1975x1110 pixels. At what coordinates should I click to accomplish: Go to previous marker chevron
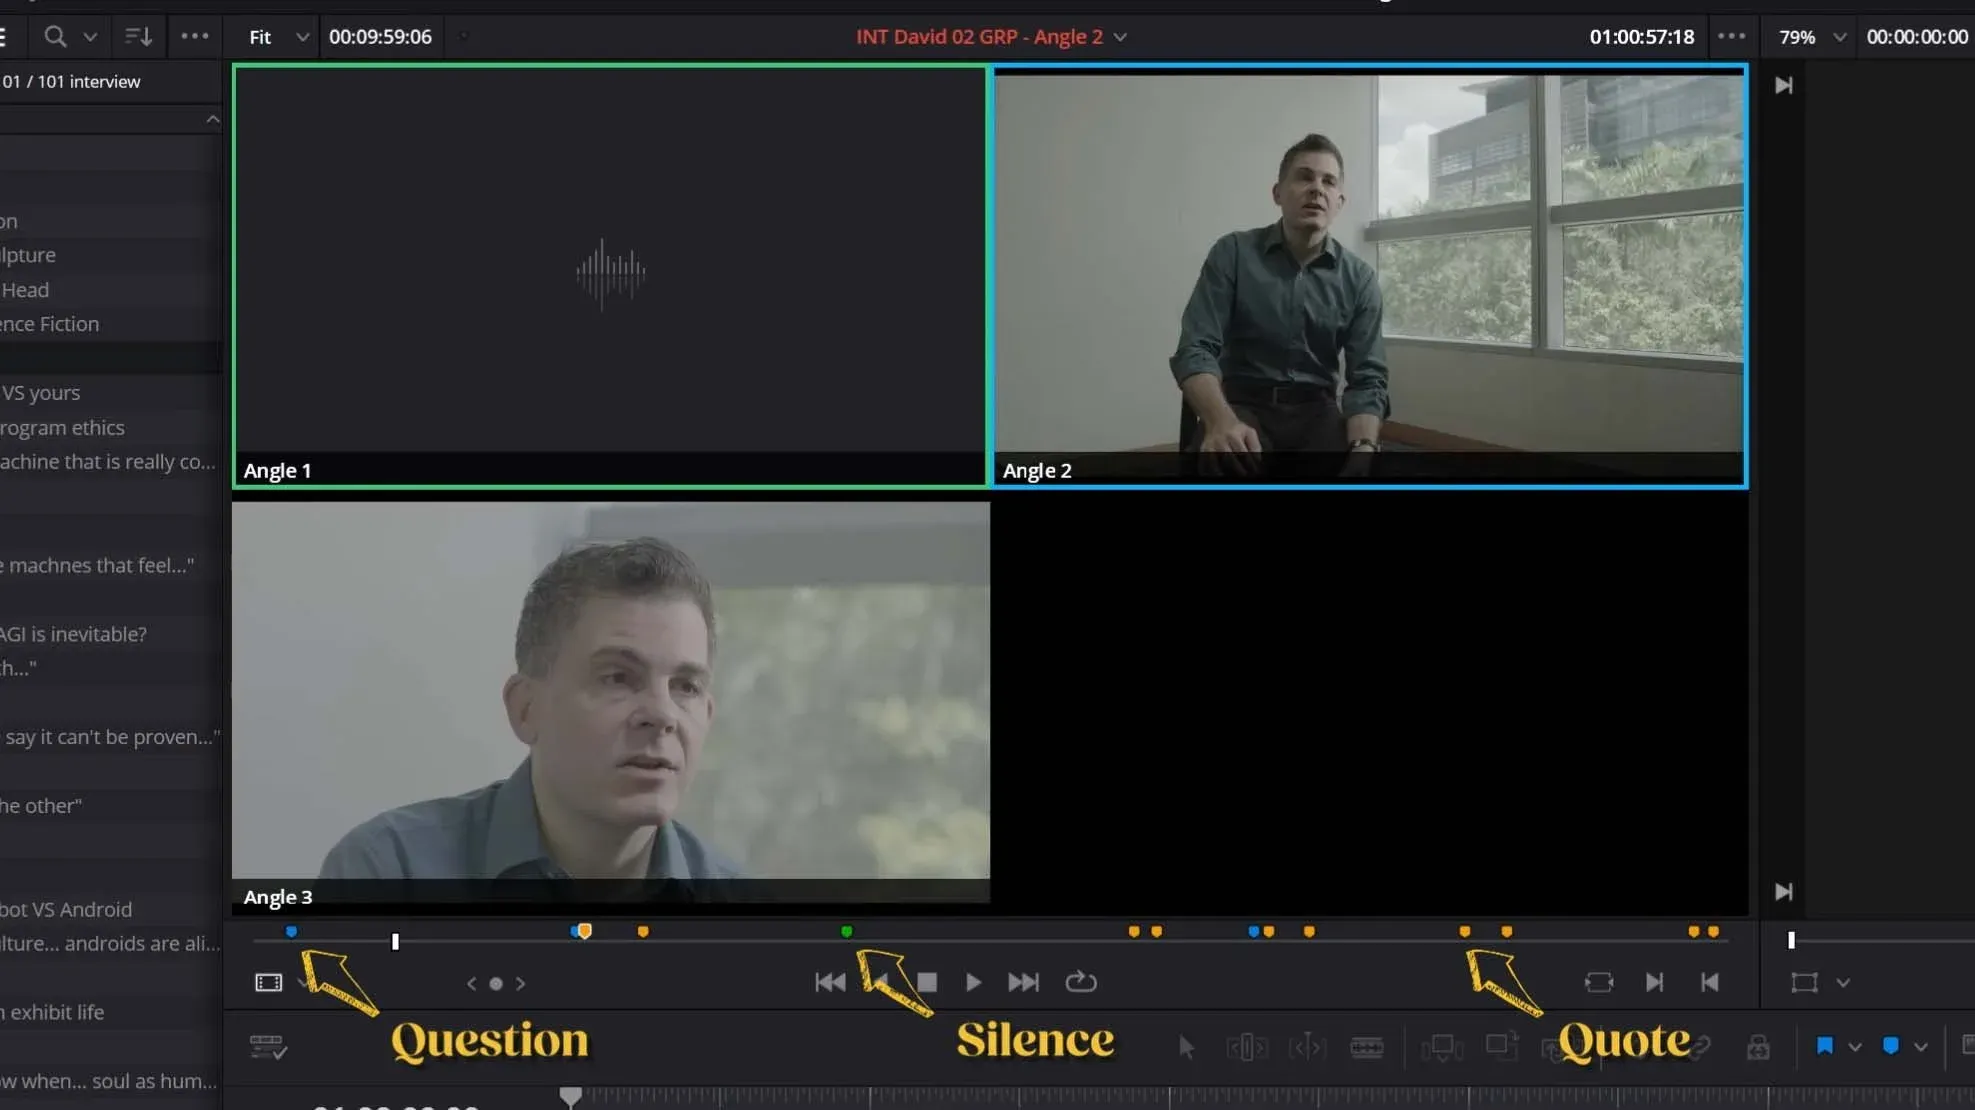(471, 983)
